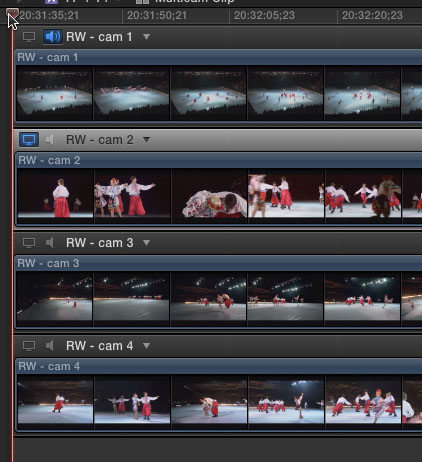Open the RW - cam 3 angle dropdown menu
This screenshot has width=422, height=462.
click(146, 243)
